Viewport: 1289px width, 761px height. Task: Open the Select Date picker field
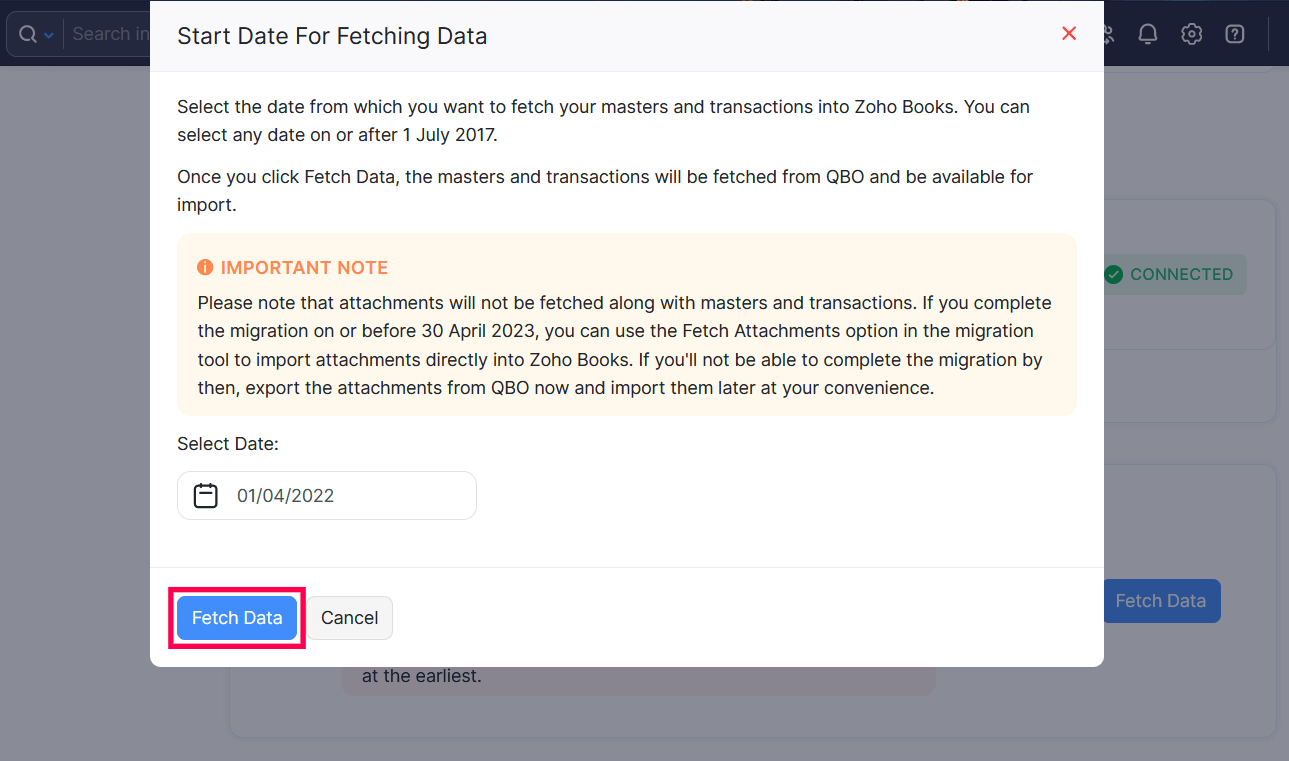pos(326,495)
